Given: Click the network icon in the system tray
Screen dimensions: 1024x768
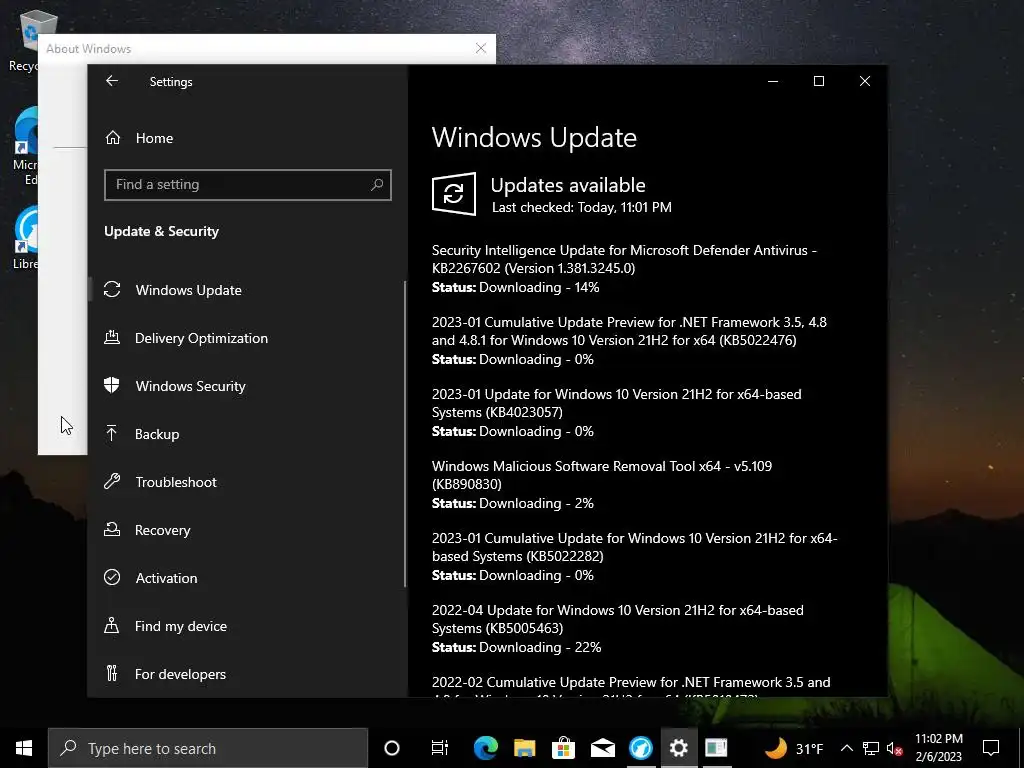Looking at the screenshot, I should tap(871, 748).
